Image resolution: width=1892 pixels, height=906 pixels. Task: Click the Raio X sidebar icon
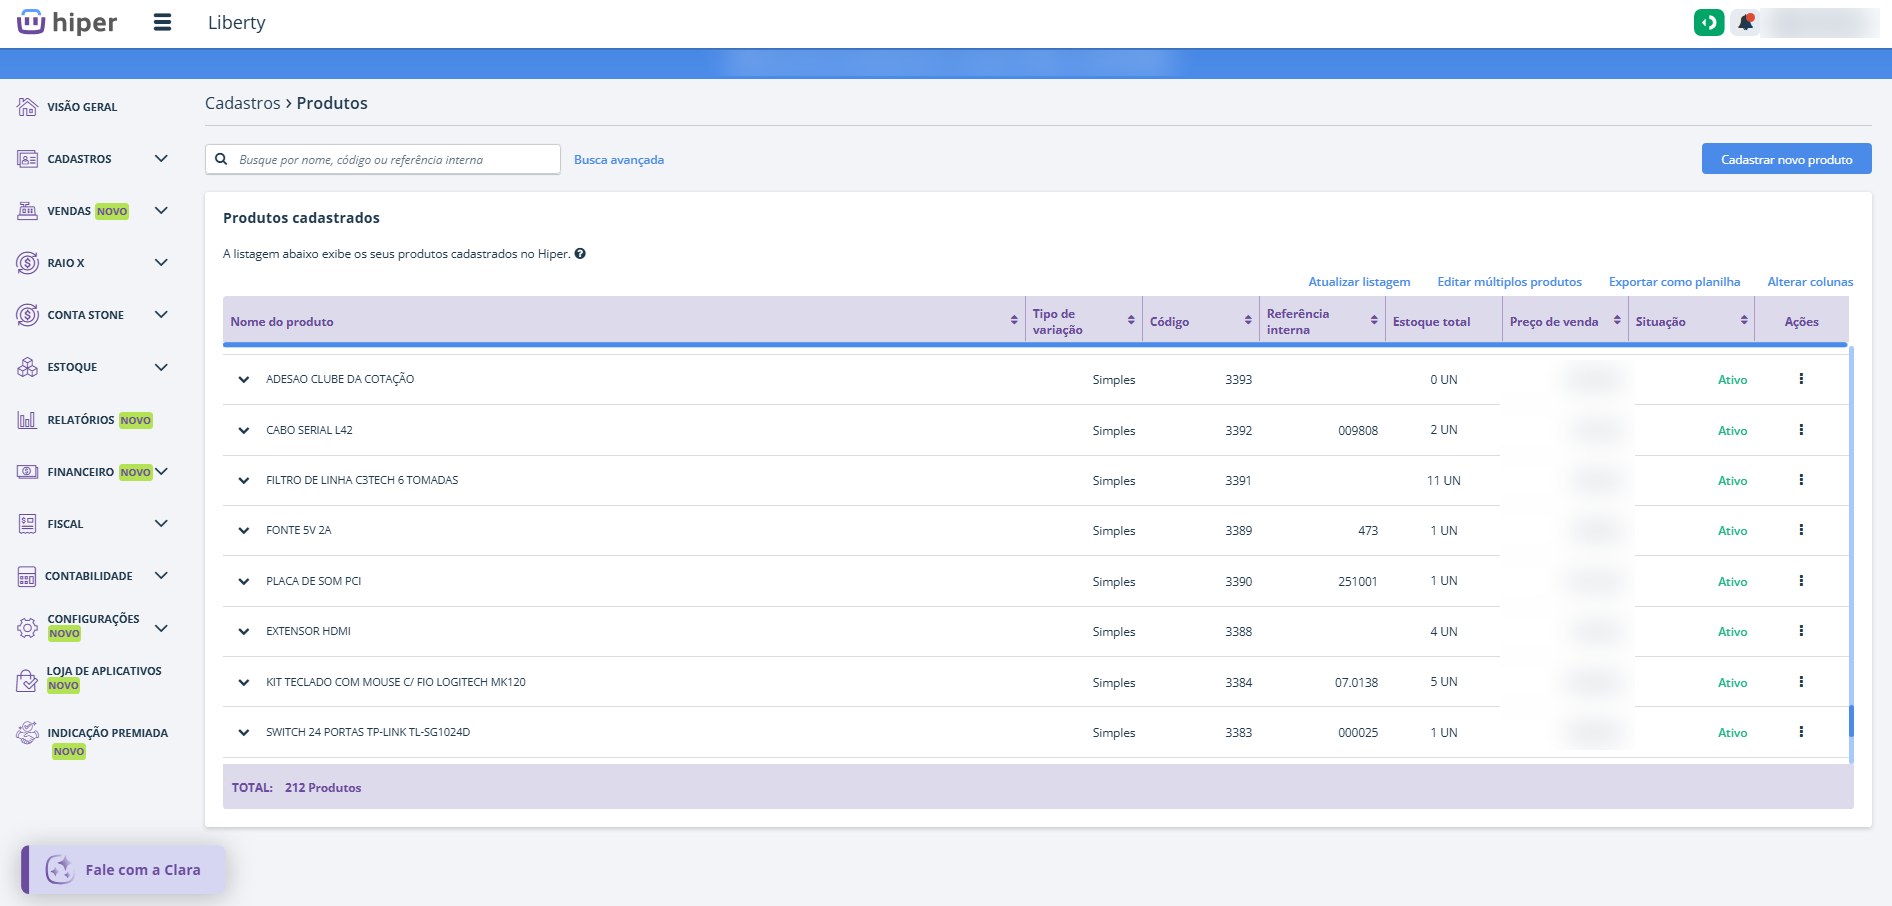coord(28,263)
